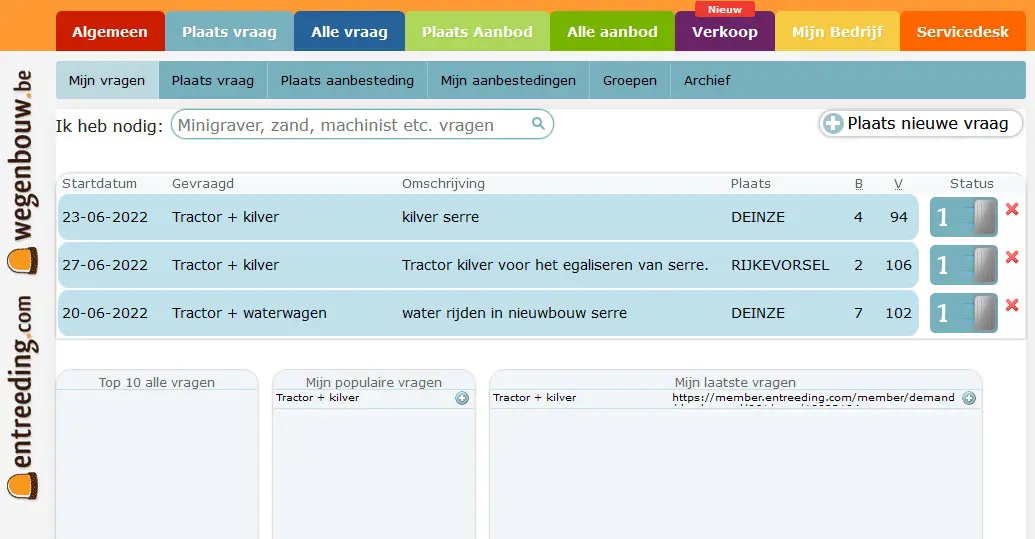Click plus icon in Mijn laatste vragen
Viewport: 1035px width, 539px height.
click(x=969, y=398)
